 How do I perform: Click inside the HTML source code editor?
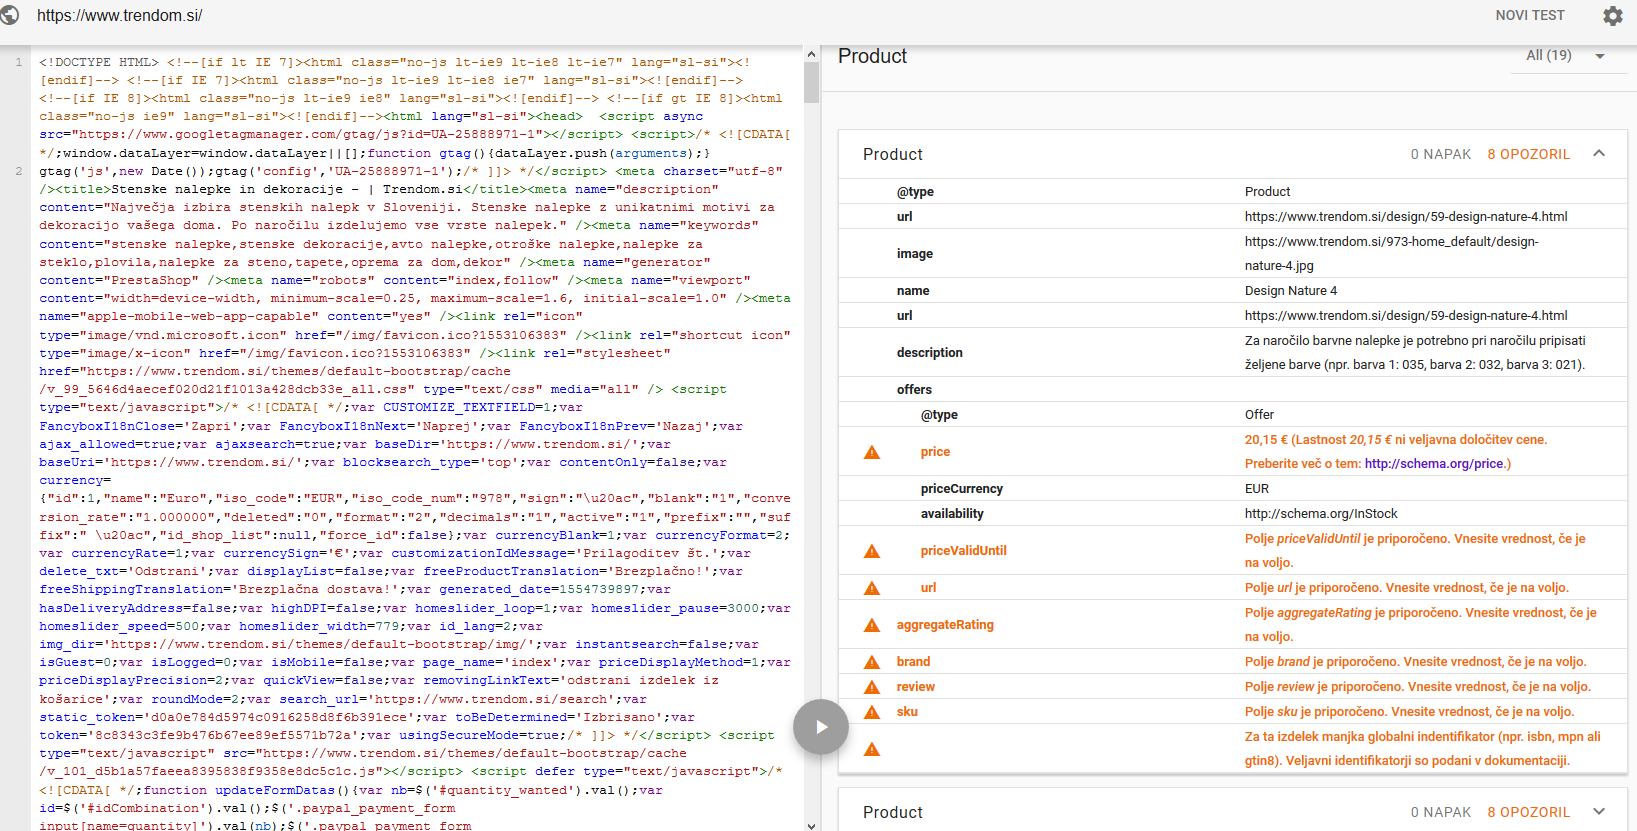pyautogui.click(x=416, y=440)
